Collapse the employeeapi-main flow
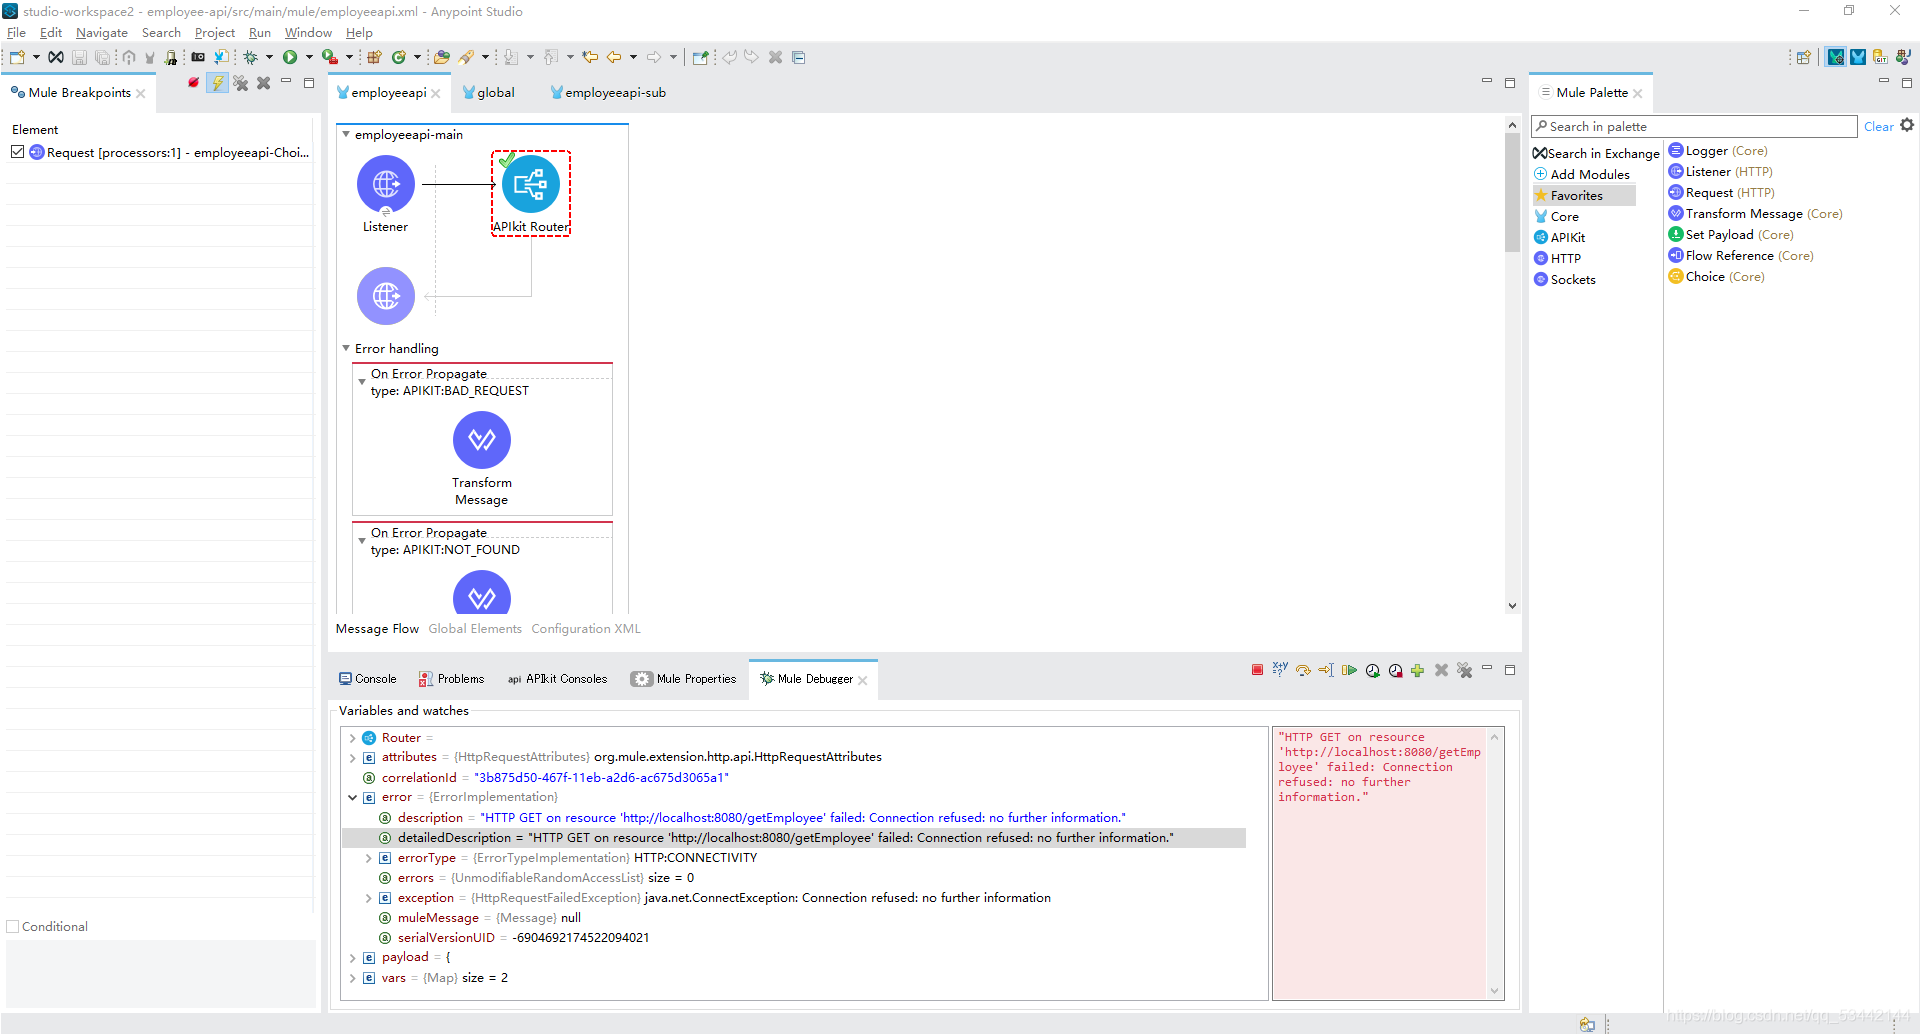 click(x=346, y=134)
